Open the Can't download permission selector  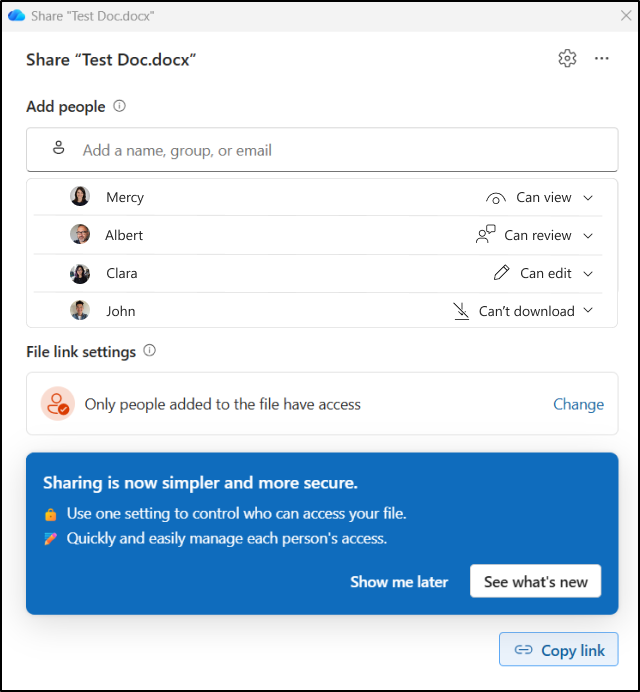[x=523, y=311]
